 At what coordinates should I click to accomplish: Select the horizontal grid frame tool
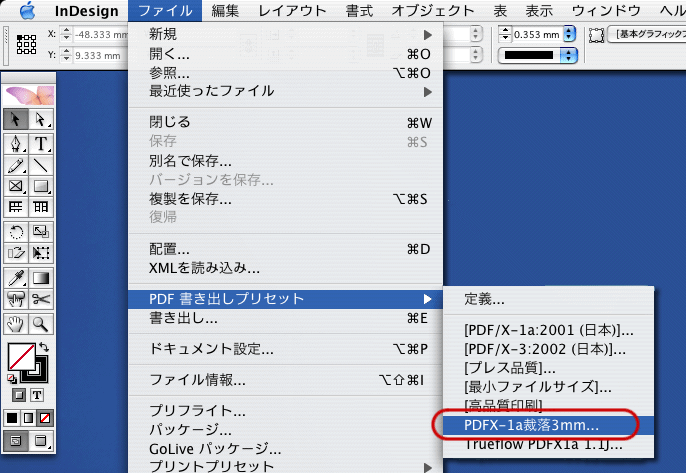pyautogui.click(x=16, y=207)
